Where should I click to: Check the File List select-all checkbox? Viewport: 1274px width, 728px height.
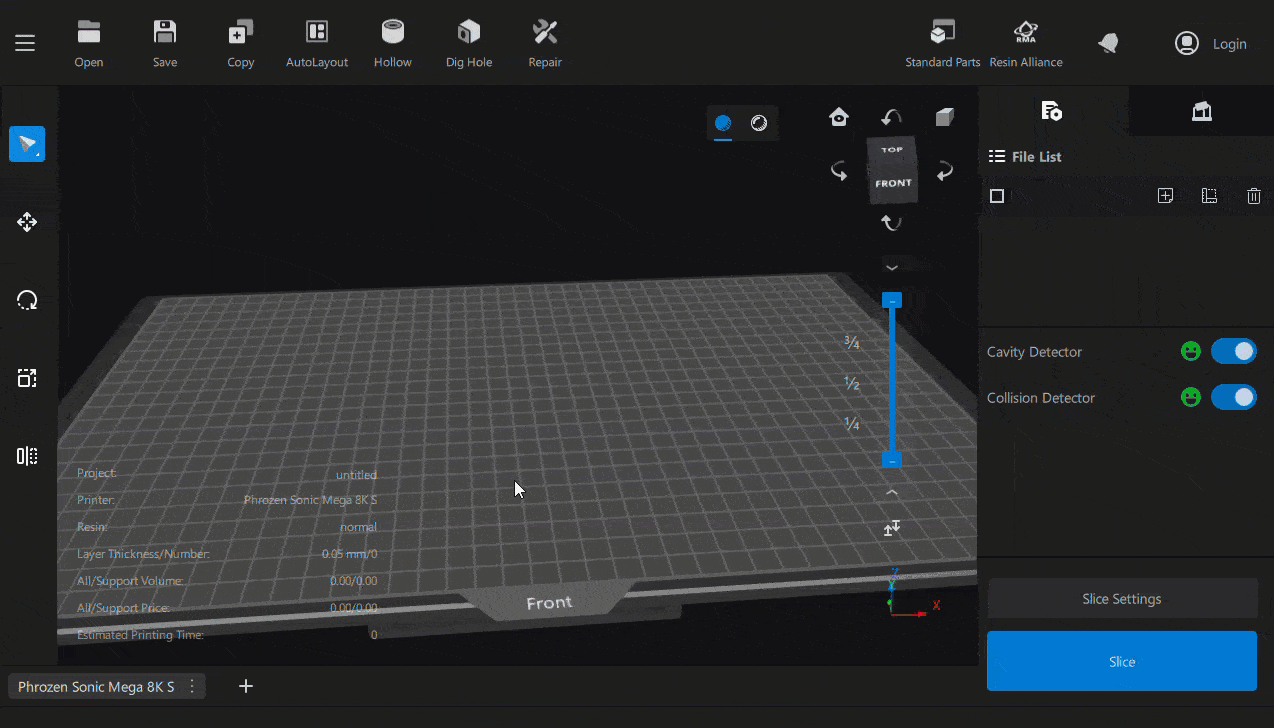[997, 196]
